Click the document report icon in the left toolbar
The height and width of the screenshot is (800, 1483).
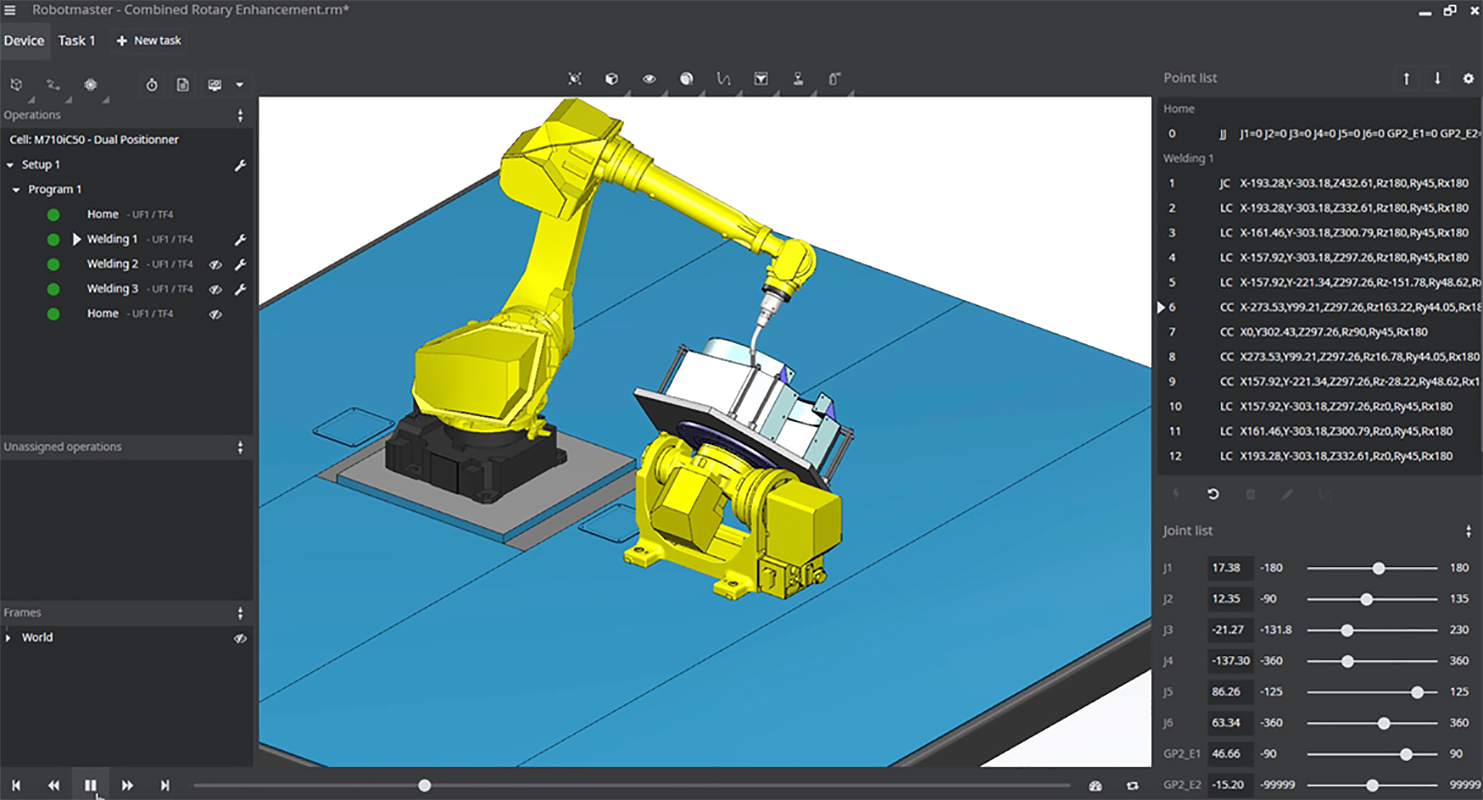tap(183, 85)
